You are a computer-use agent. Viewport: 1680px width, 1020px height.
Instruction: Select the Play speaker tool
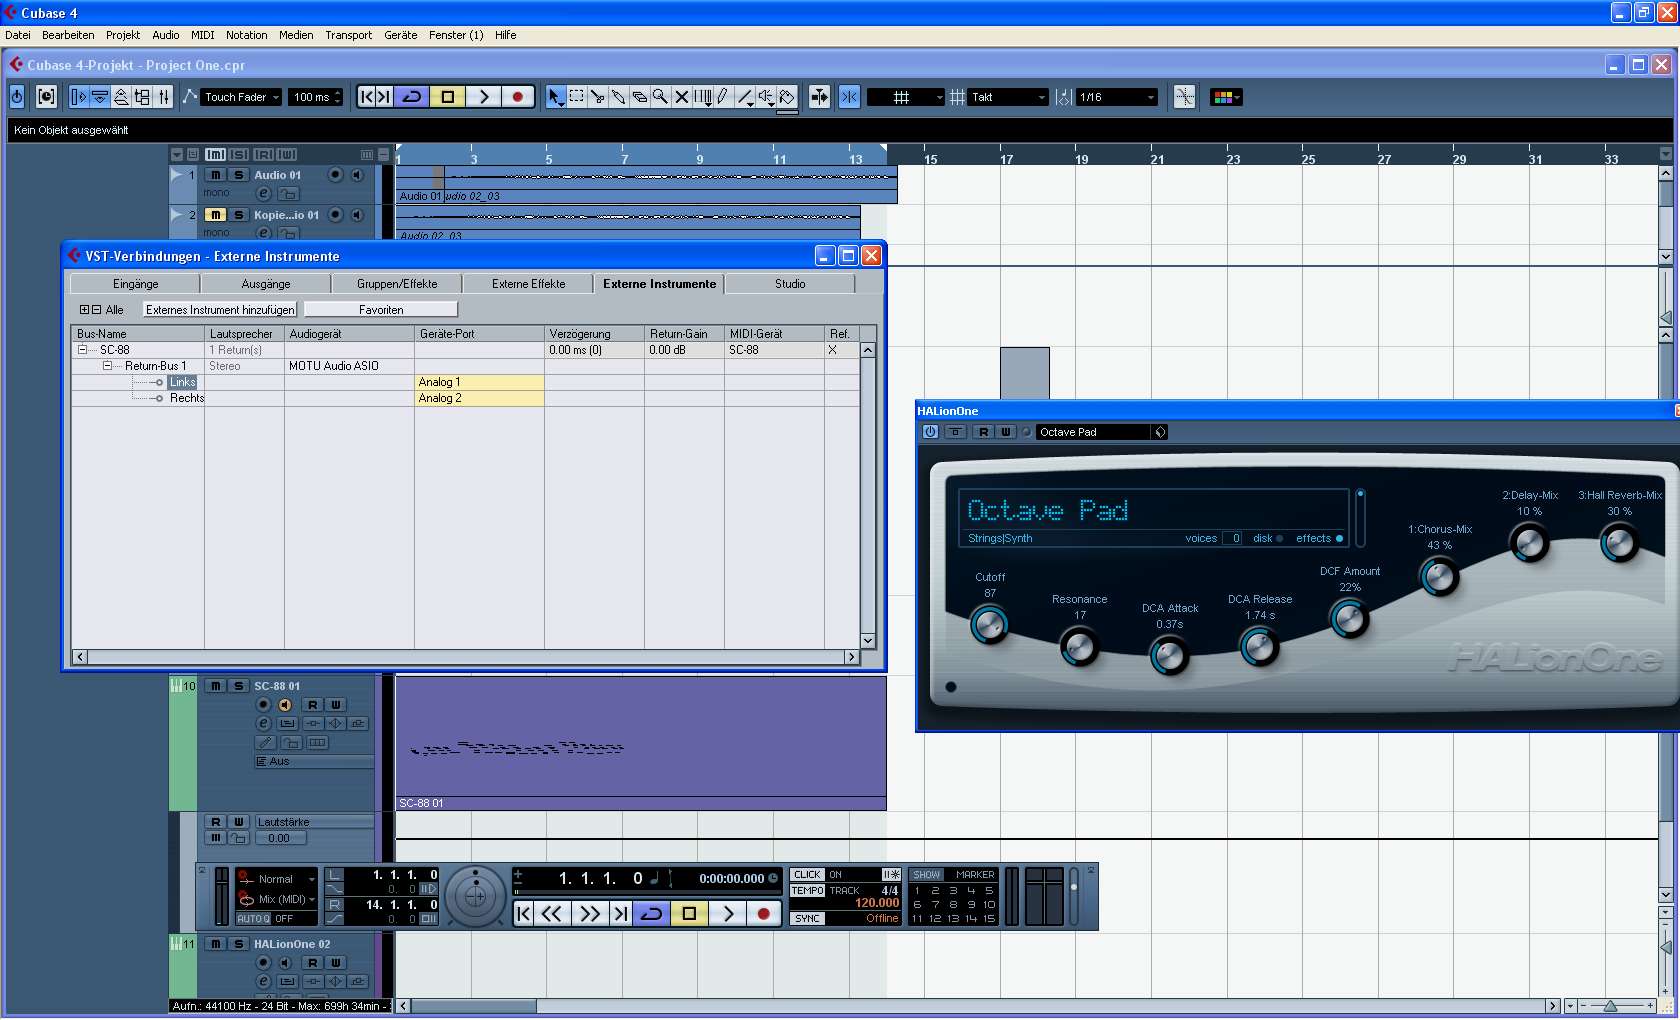click(x=766, y=97)
